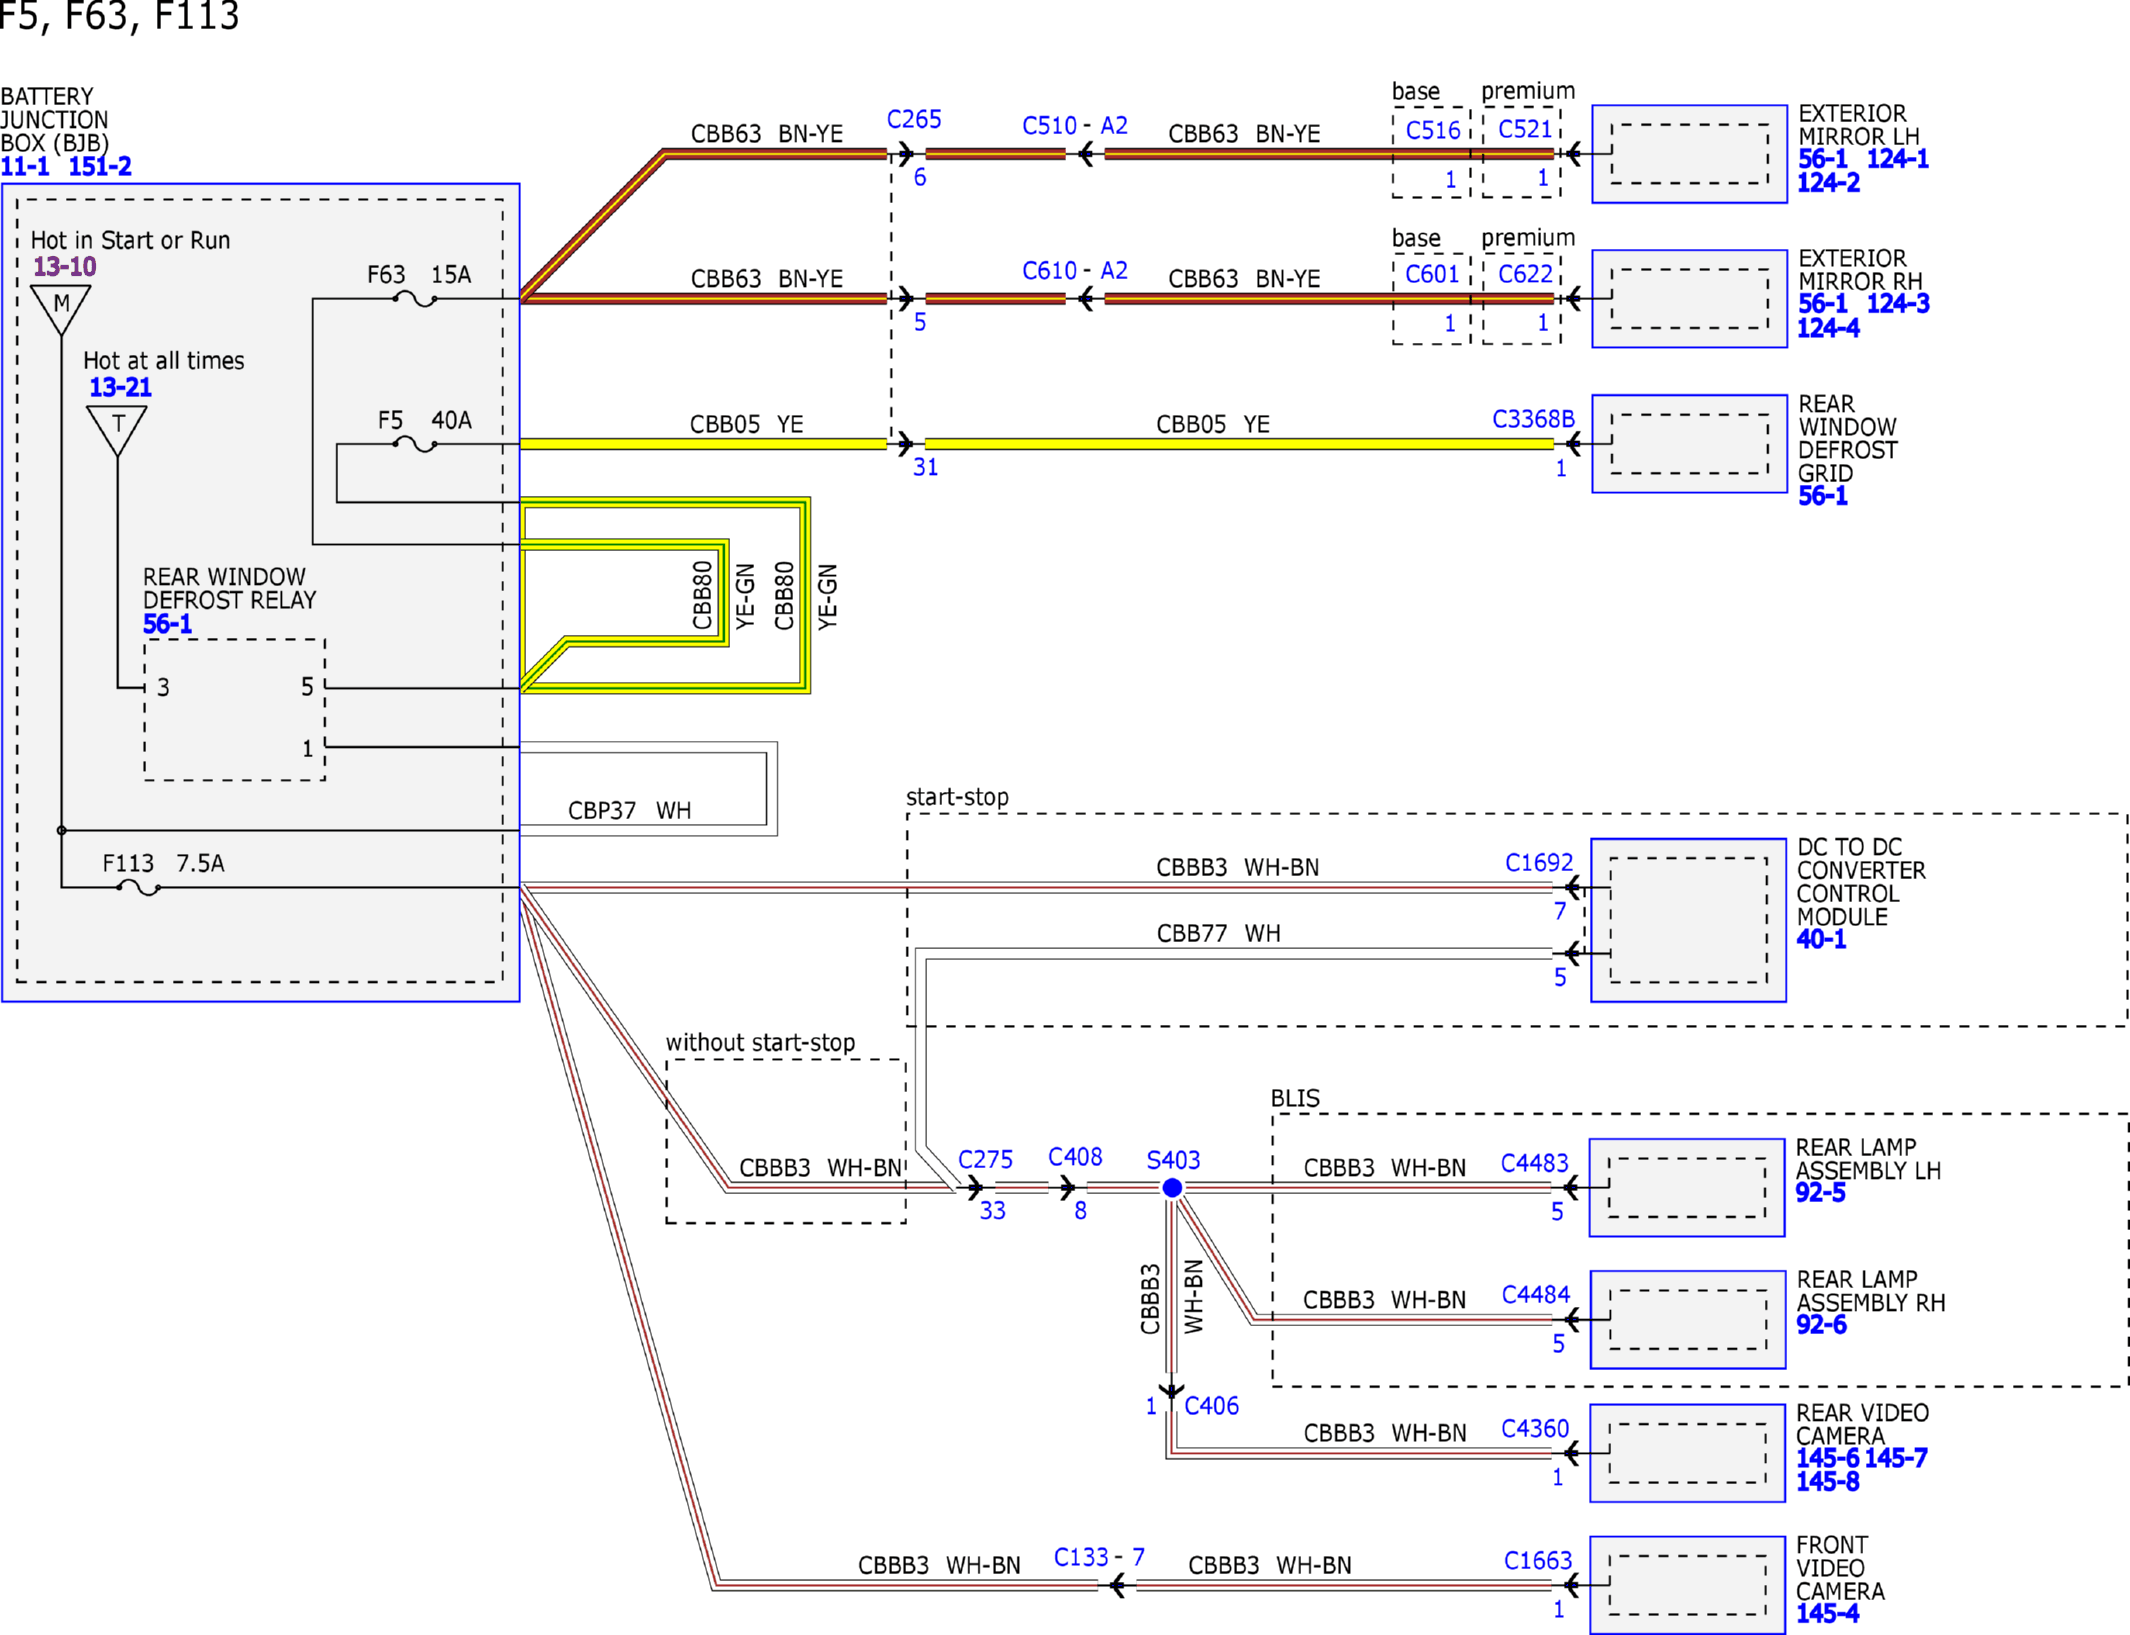2130x1635 pixels.
Task: Select the CBB05 YE label near C3368B
Action: (x=1212, y=424)
